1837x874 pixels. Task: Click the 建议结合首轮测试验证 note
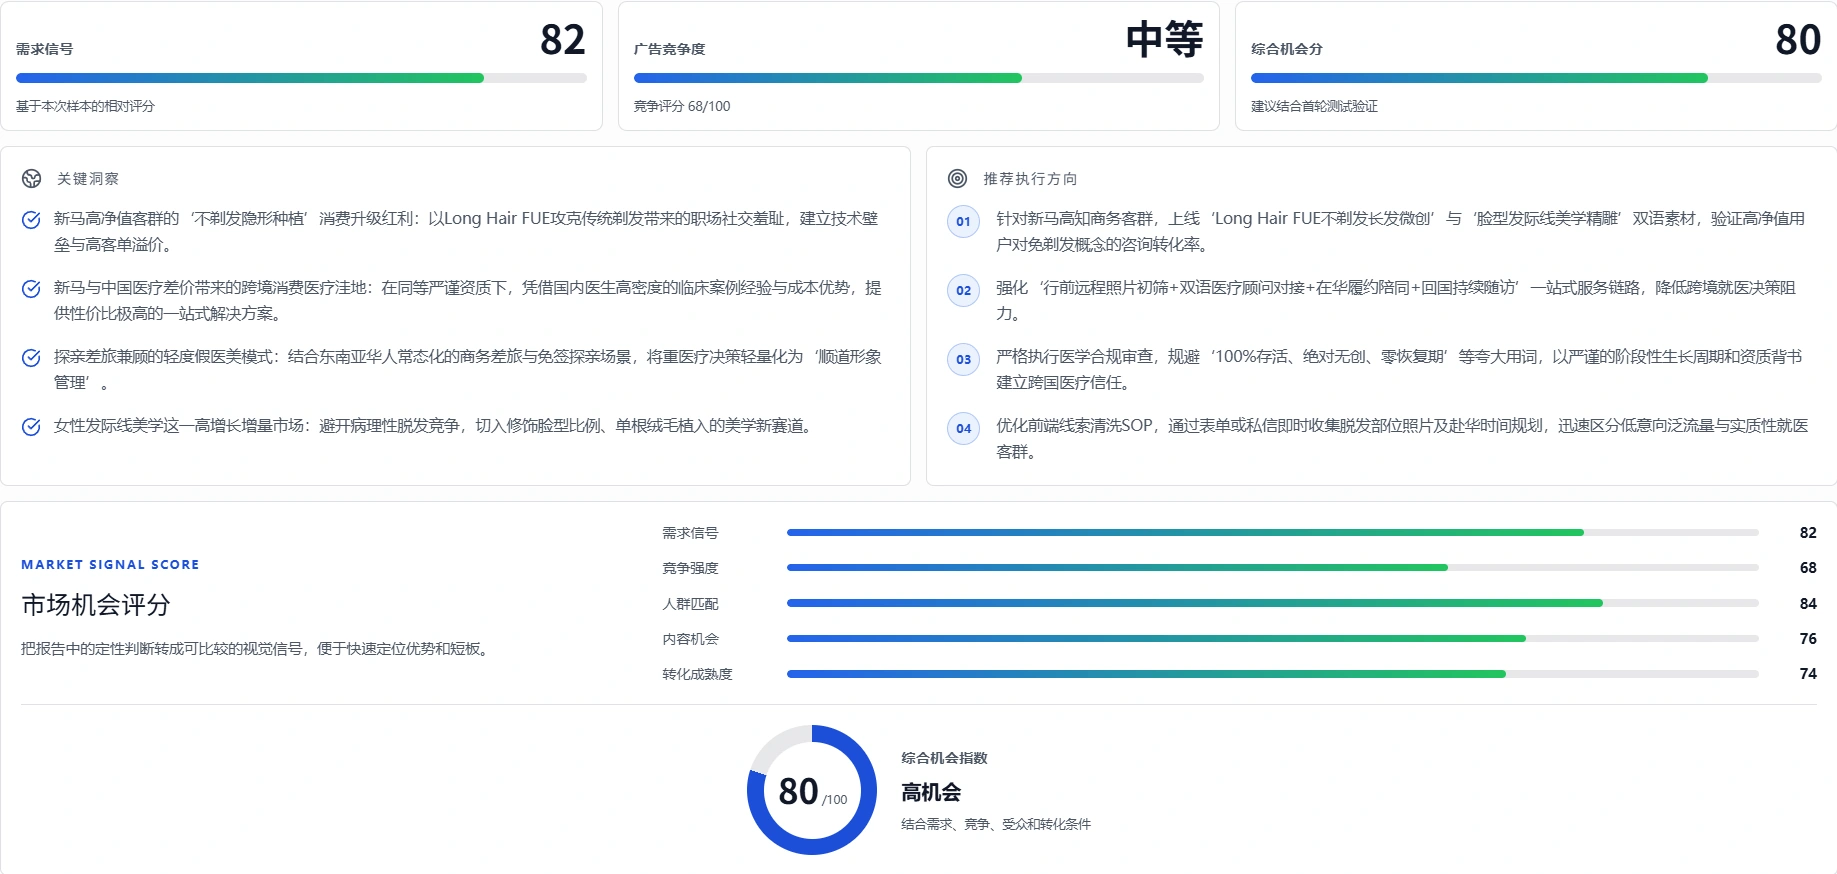(x=1314, y=106)
